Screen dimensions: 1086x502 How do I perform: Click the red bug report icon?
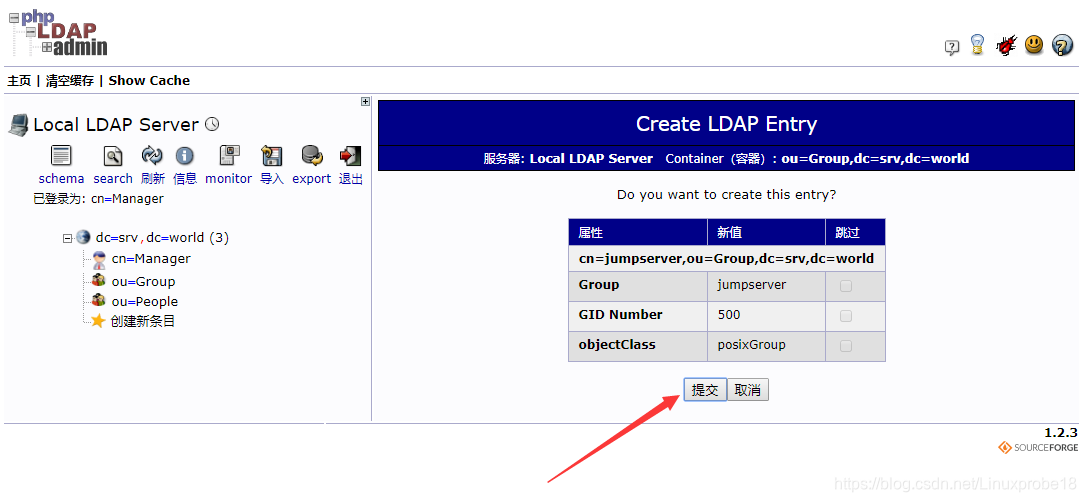point(1006,46)
